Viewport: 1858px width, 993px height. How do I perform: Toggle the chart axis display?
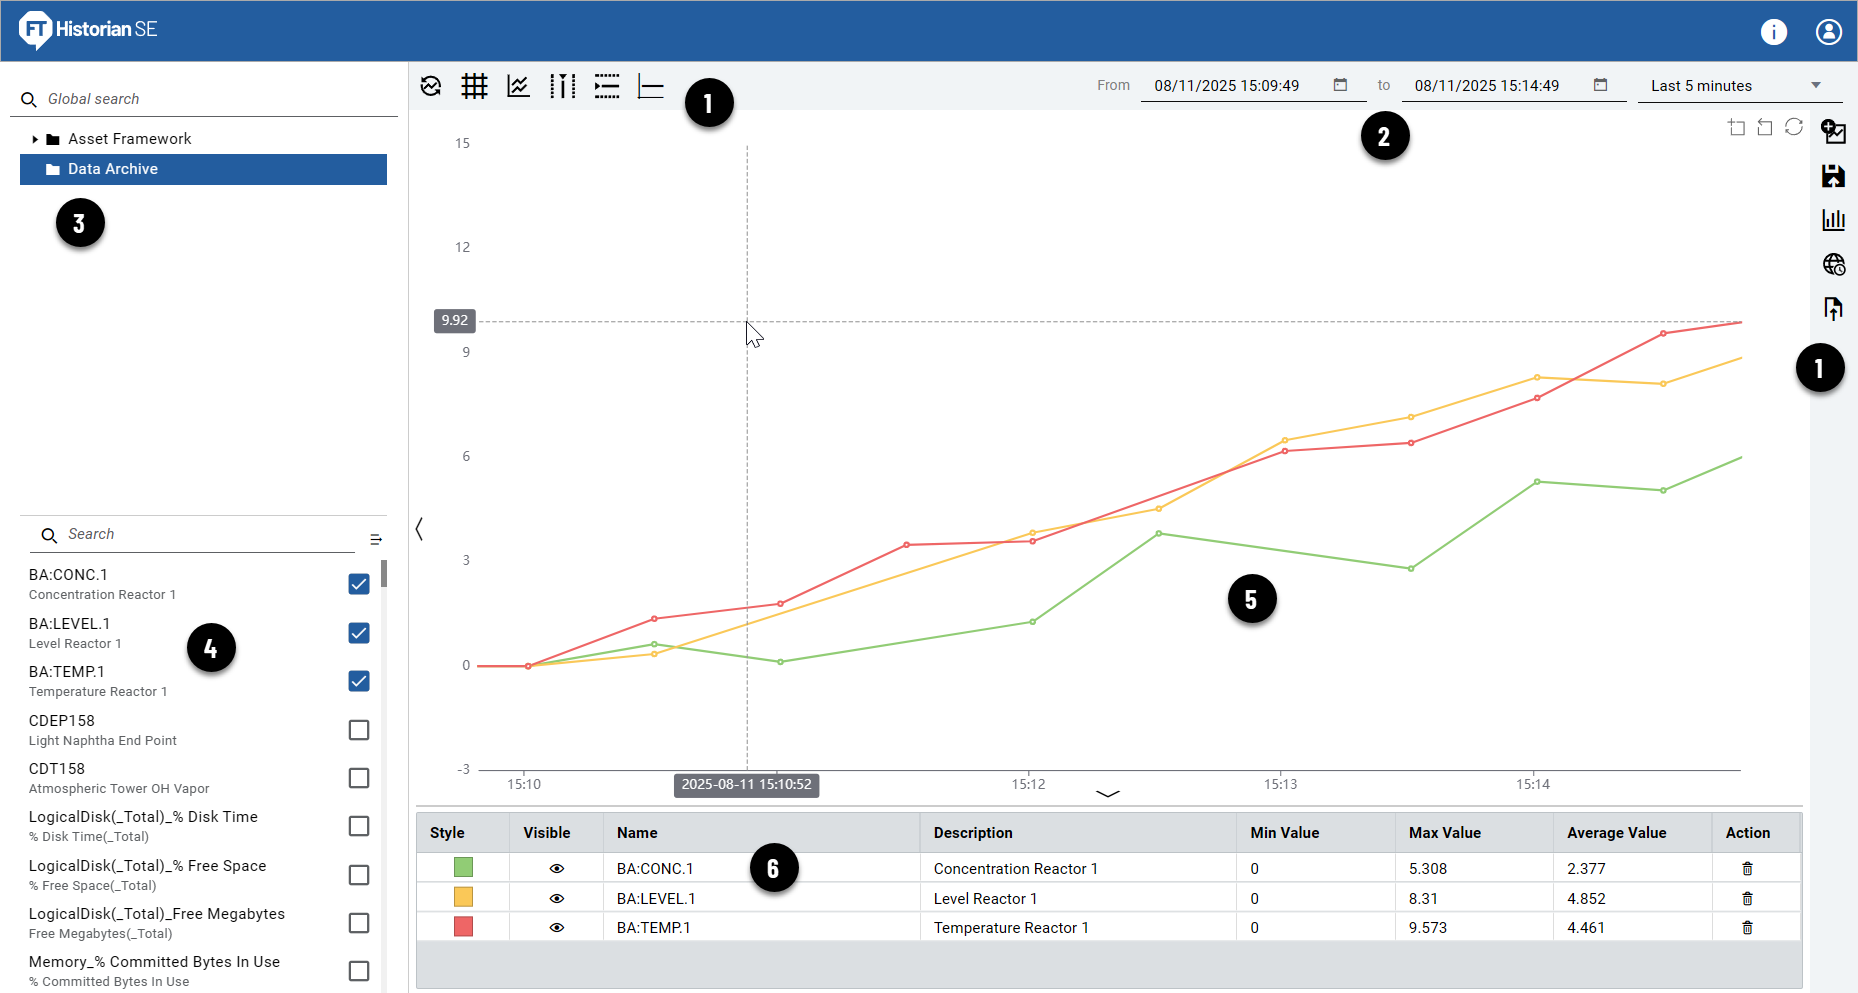[650, 86]
